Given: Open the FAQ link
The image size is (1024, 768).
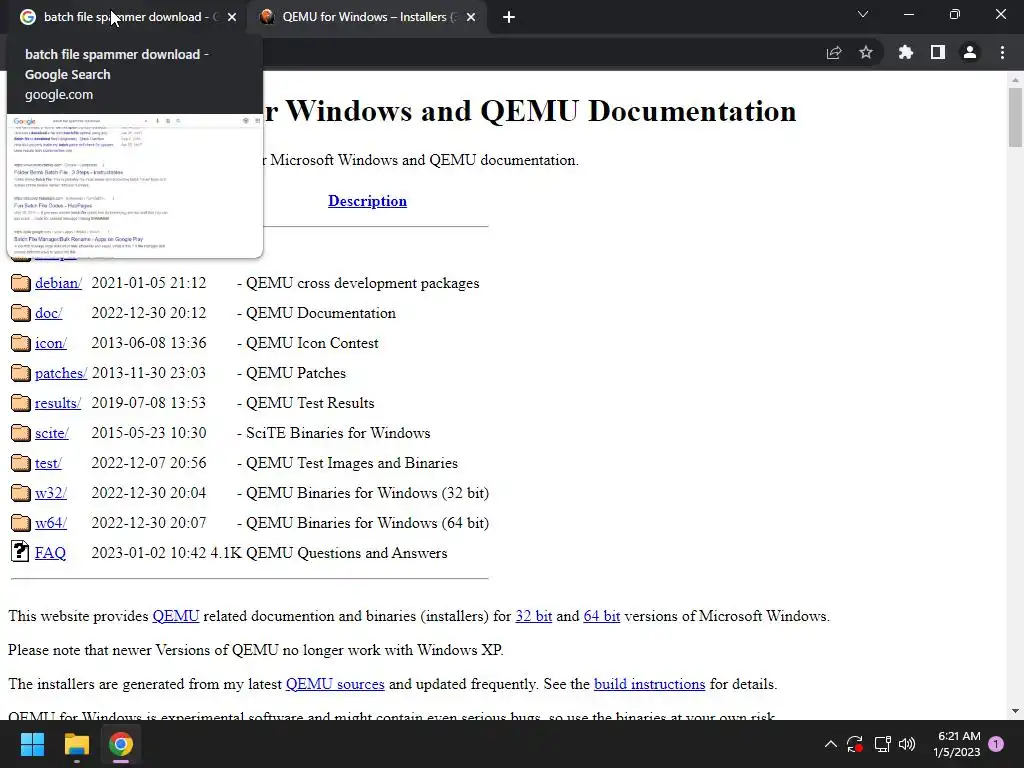Looking at the screenshot, I should point(50,553).
